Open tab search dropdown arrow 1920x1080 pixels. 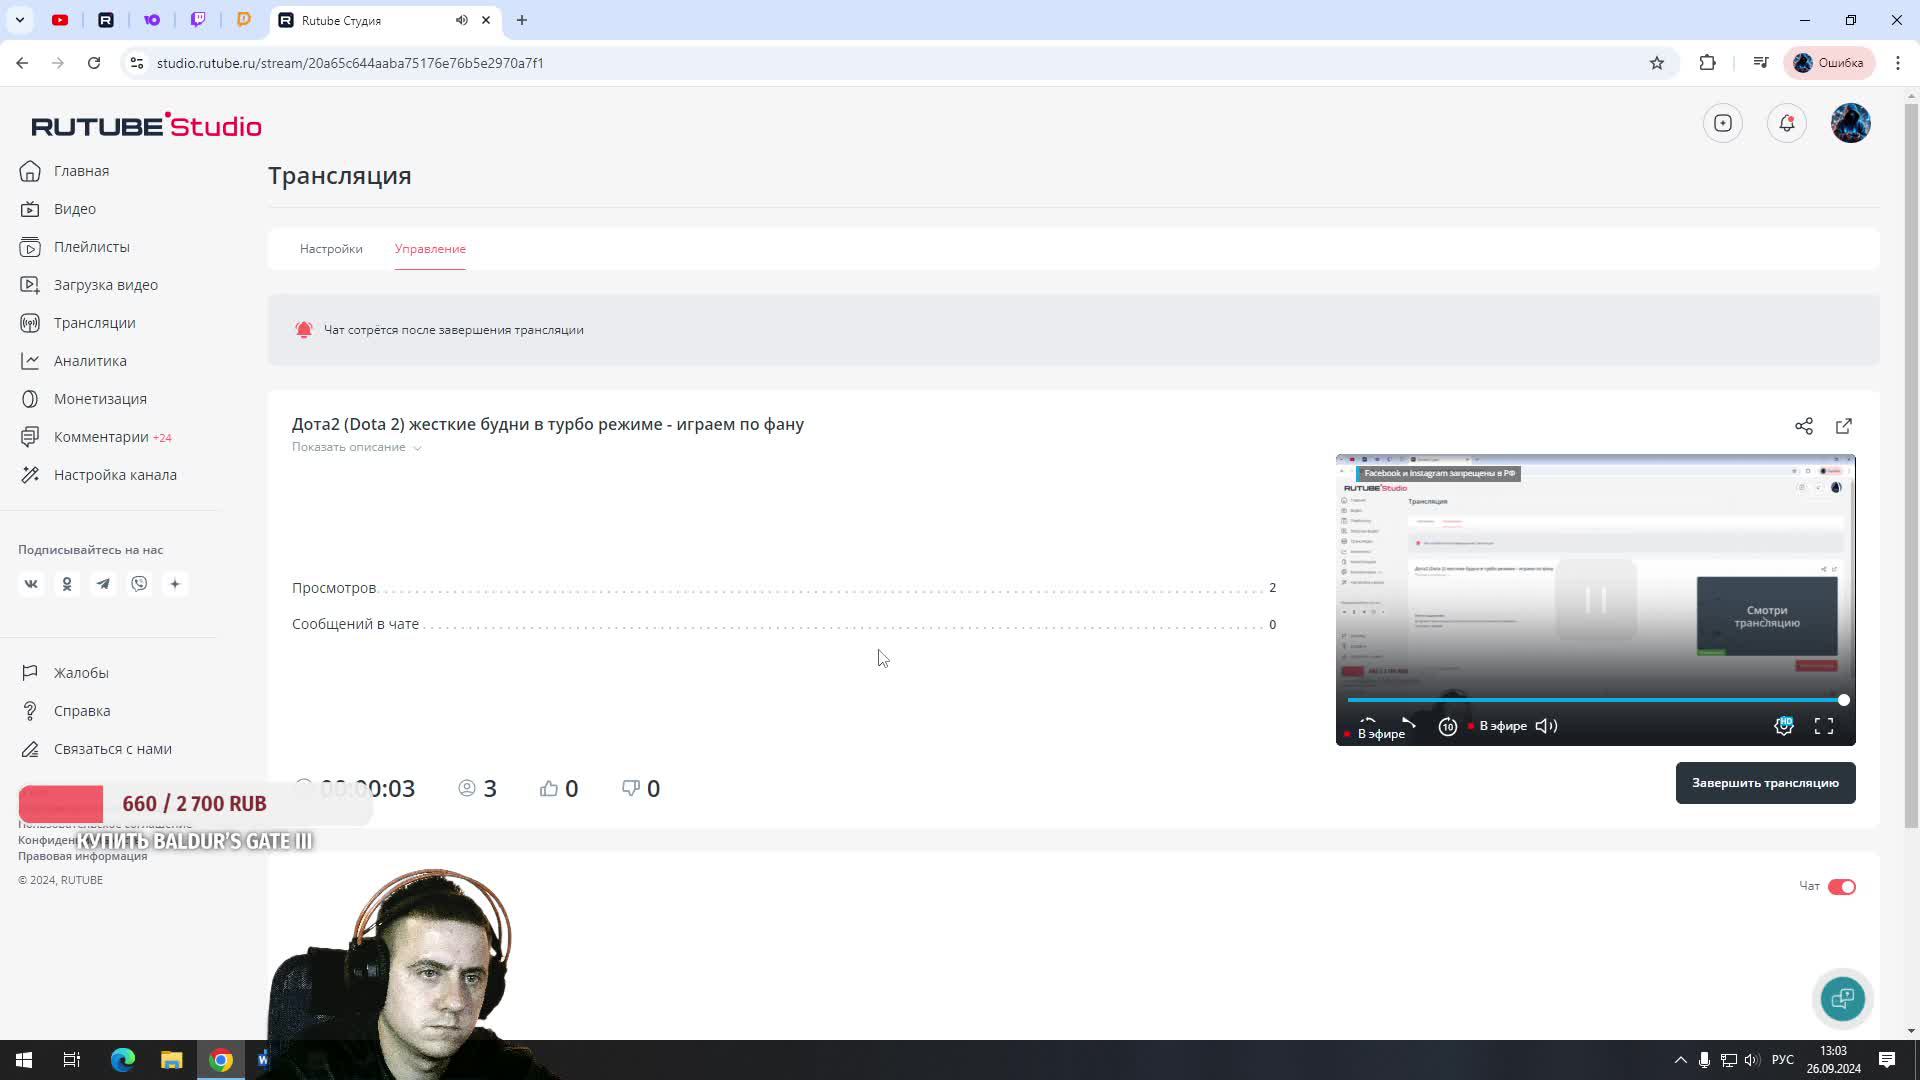click(x=19, y=20)
